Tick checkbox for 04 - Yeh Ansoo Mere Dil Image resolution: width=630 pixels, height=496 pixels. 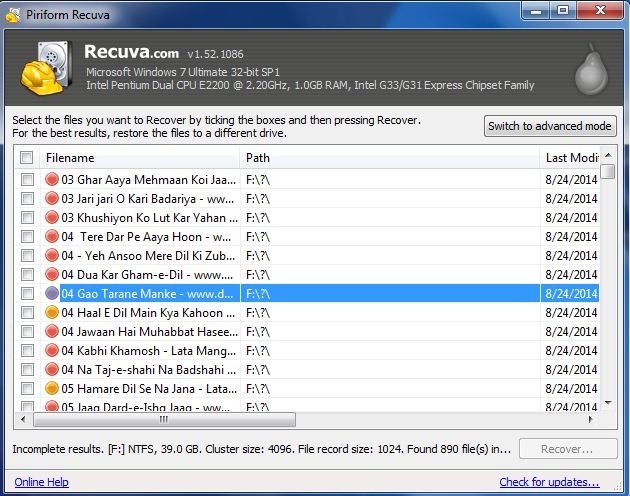click(27, 255)
